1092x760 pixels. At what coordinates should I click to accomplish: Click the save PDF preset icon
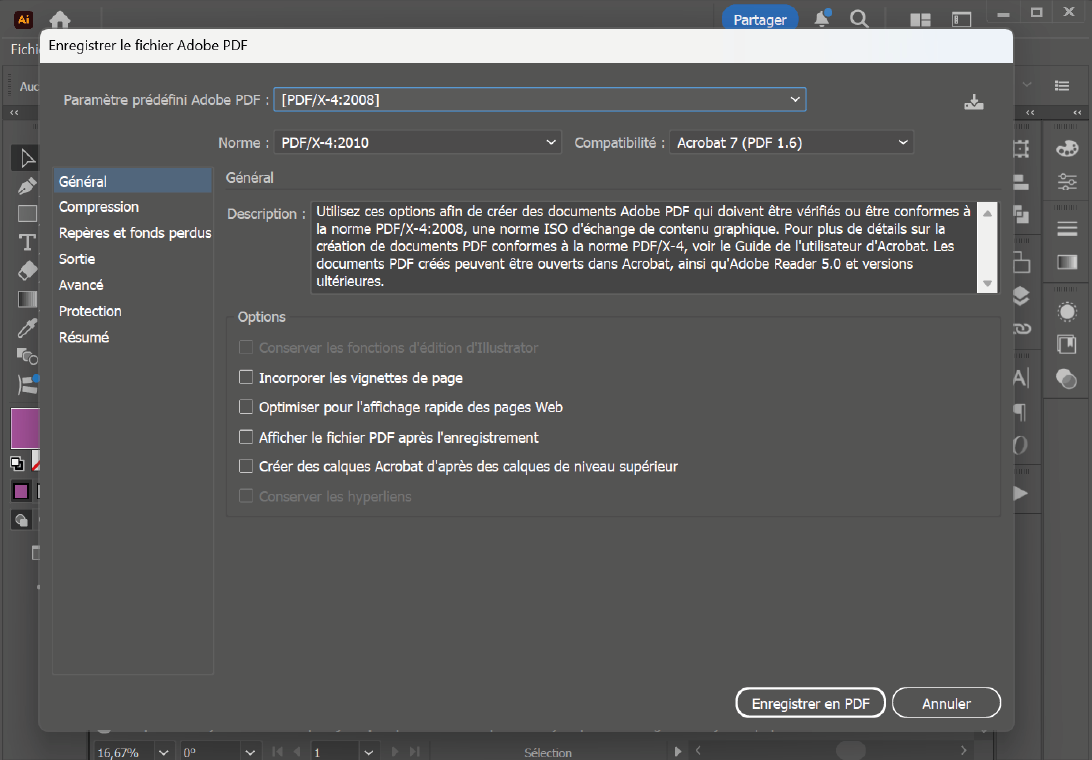(x=973, y=102)
